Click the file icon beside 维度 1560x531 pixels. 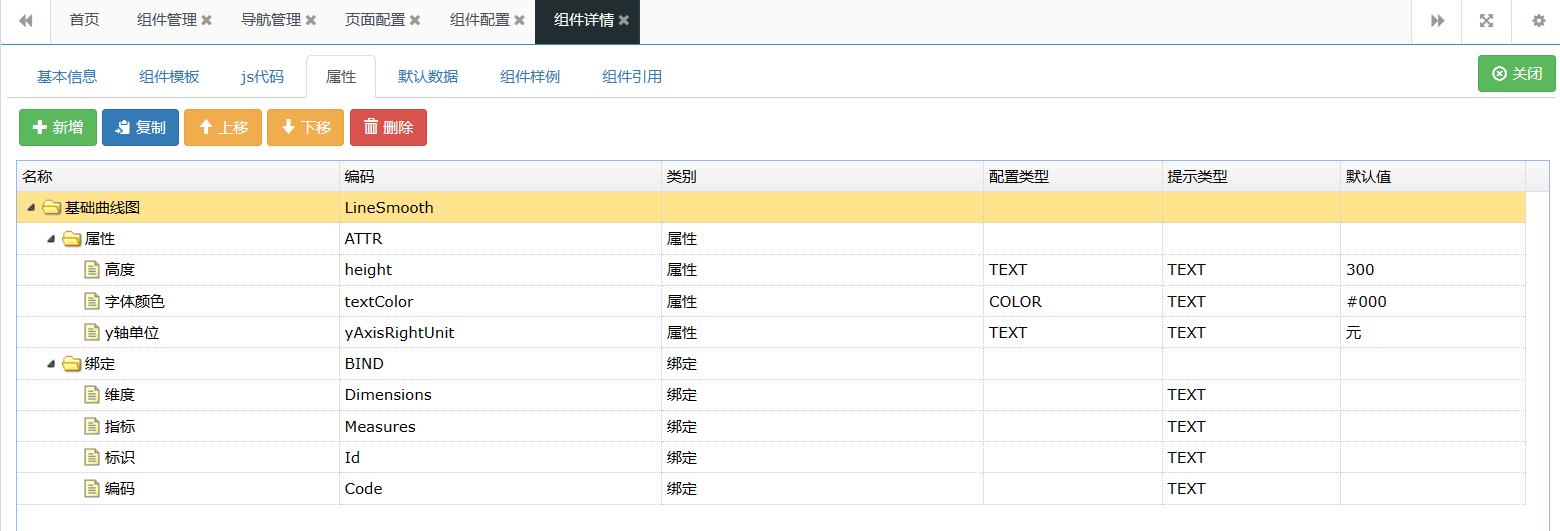92,395
